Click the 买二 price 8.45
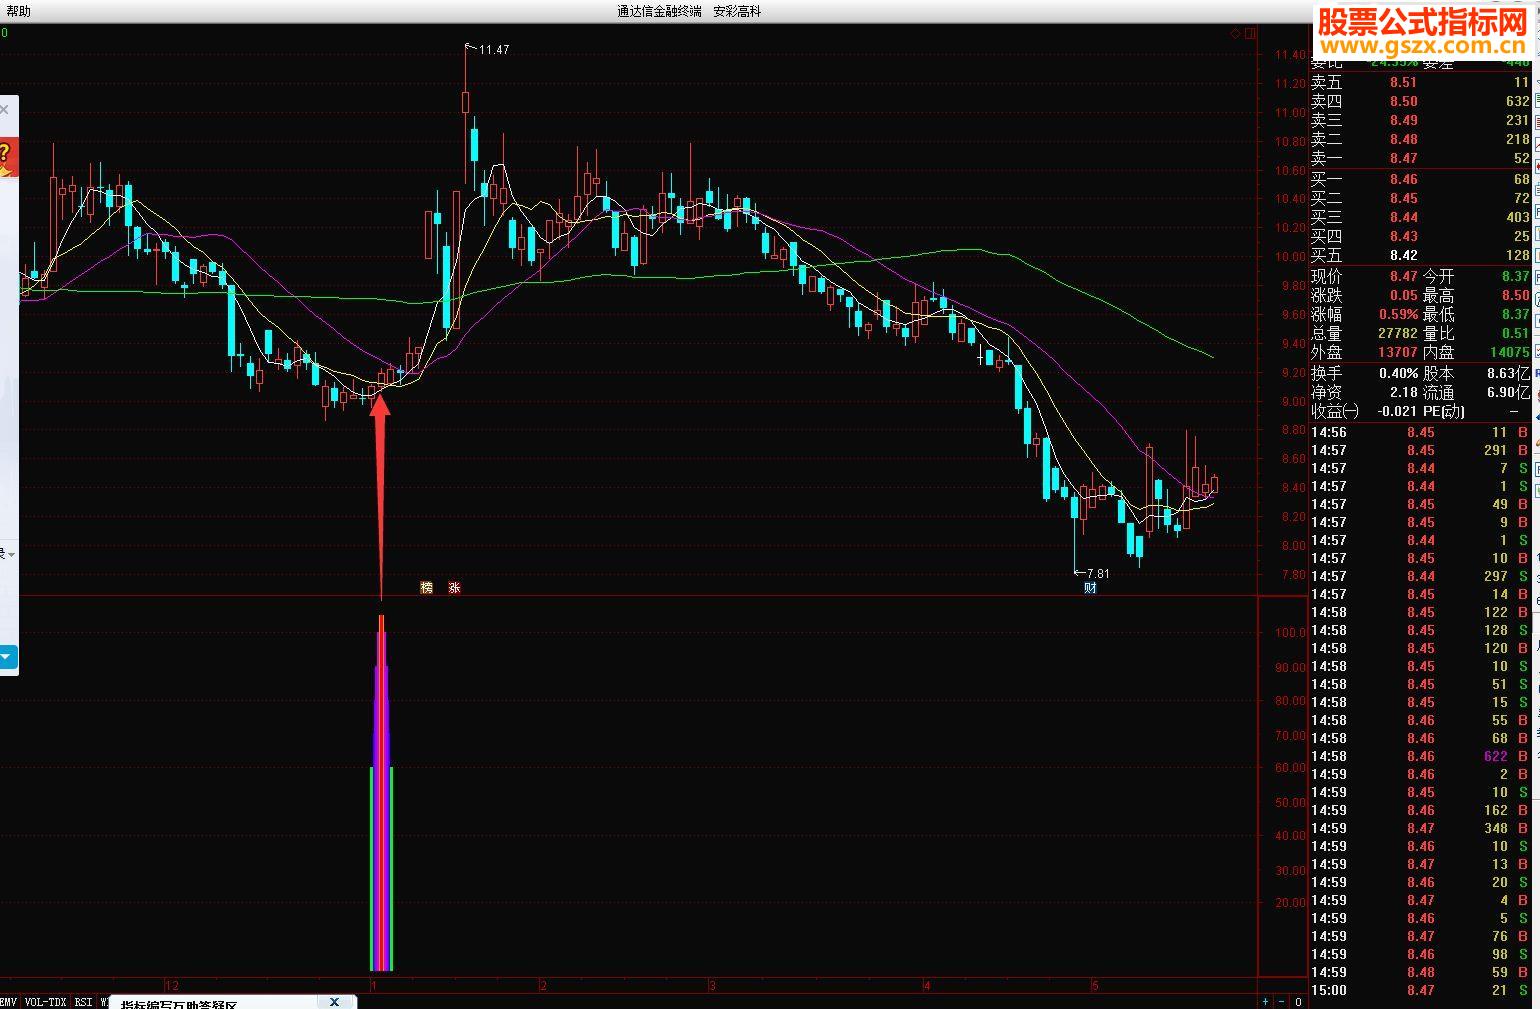Image resolution: width=1540 pixels, height=1009 pixels. 1403,198
